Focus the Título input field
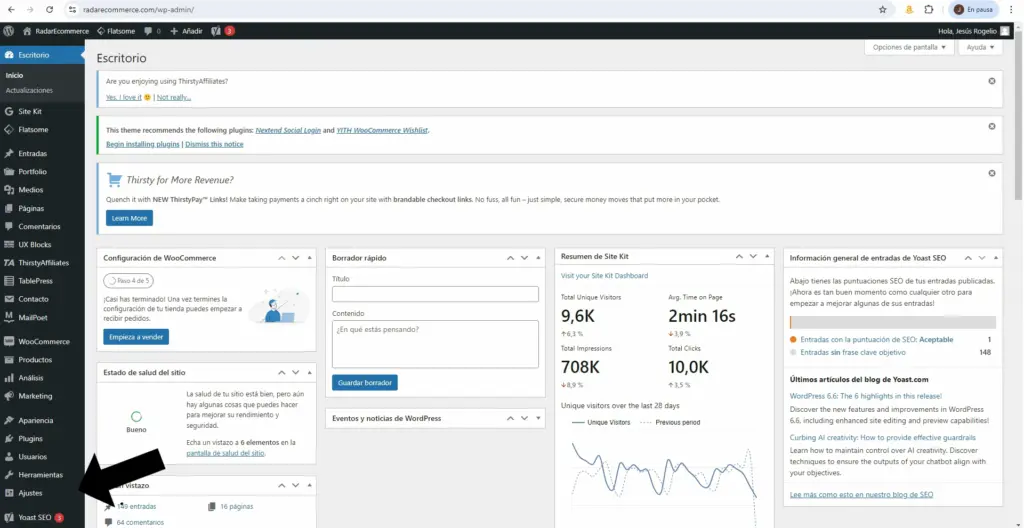This screenshot has width=1024, height=528. coord(435,294)
